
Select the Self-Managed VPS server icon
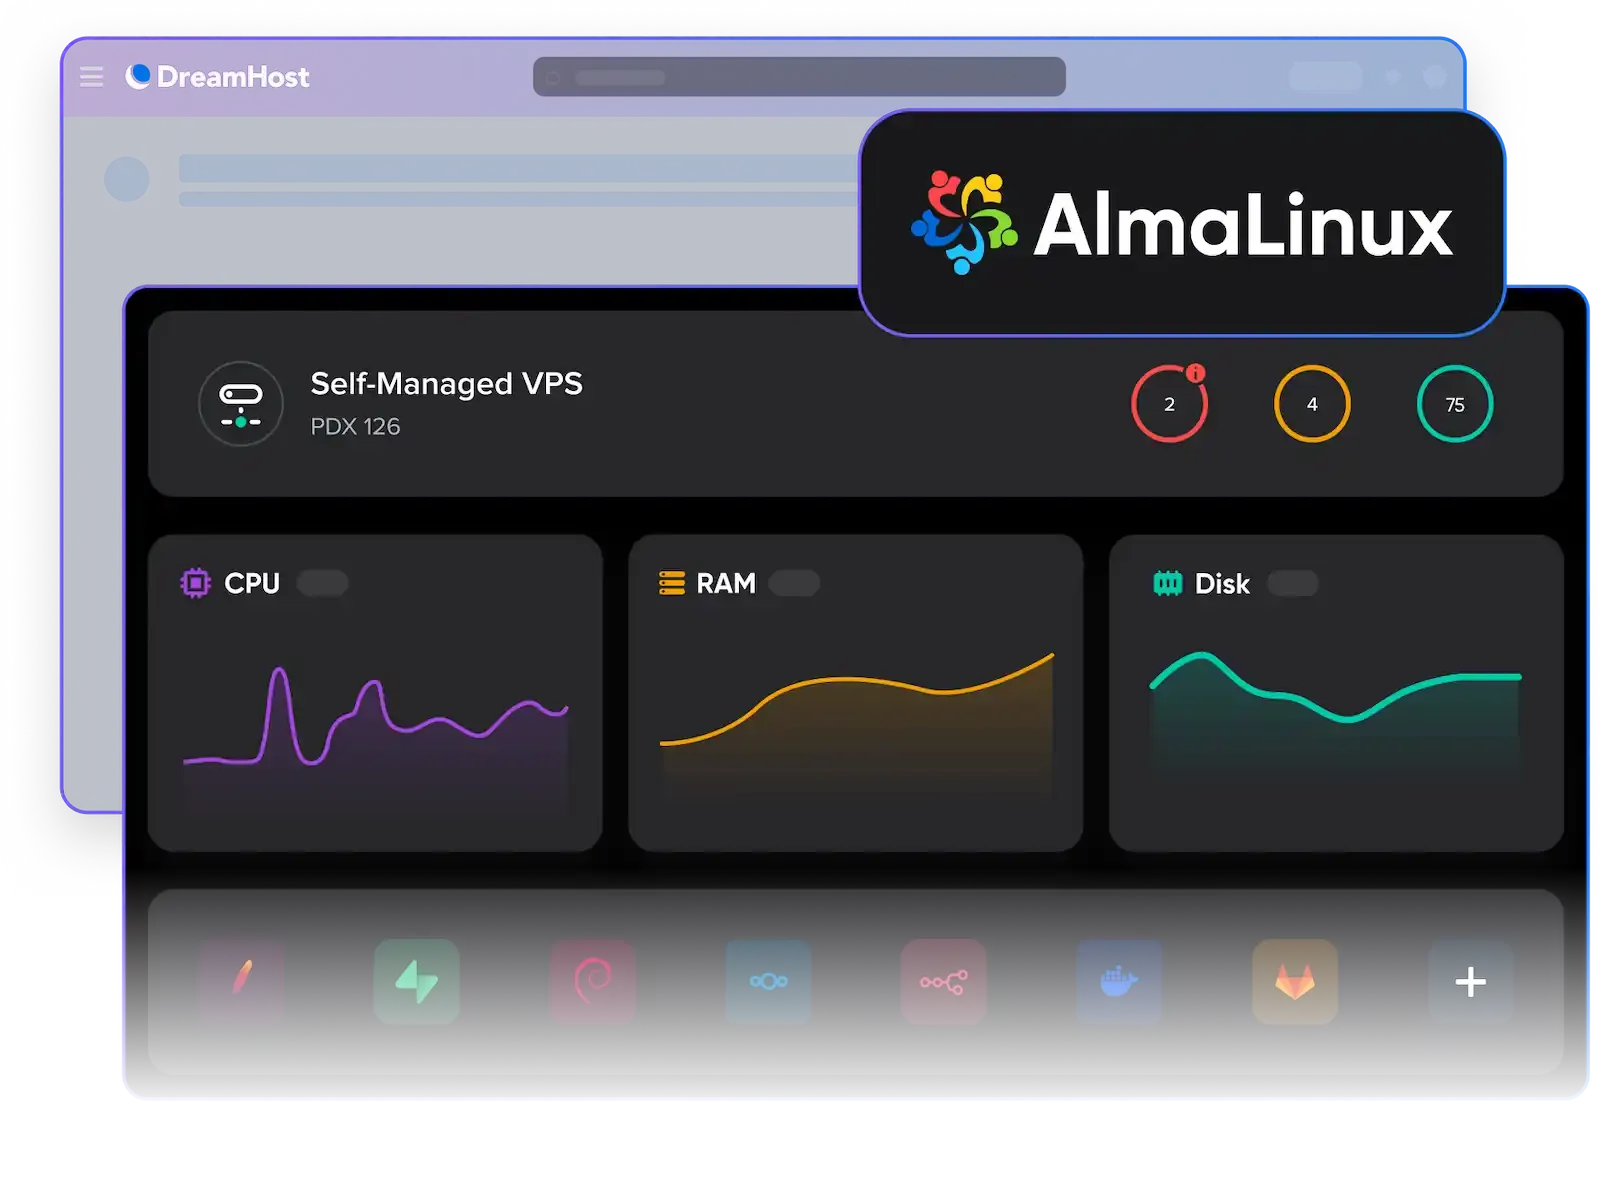(x=241, y=404)
